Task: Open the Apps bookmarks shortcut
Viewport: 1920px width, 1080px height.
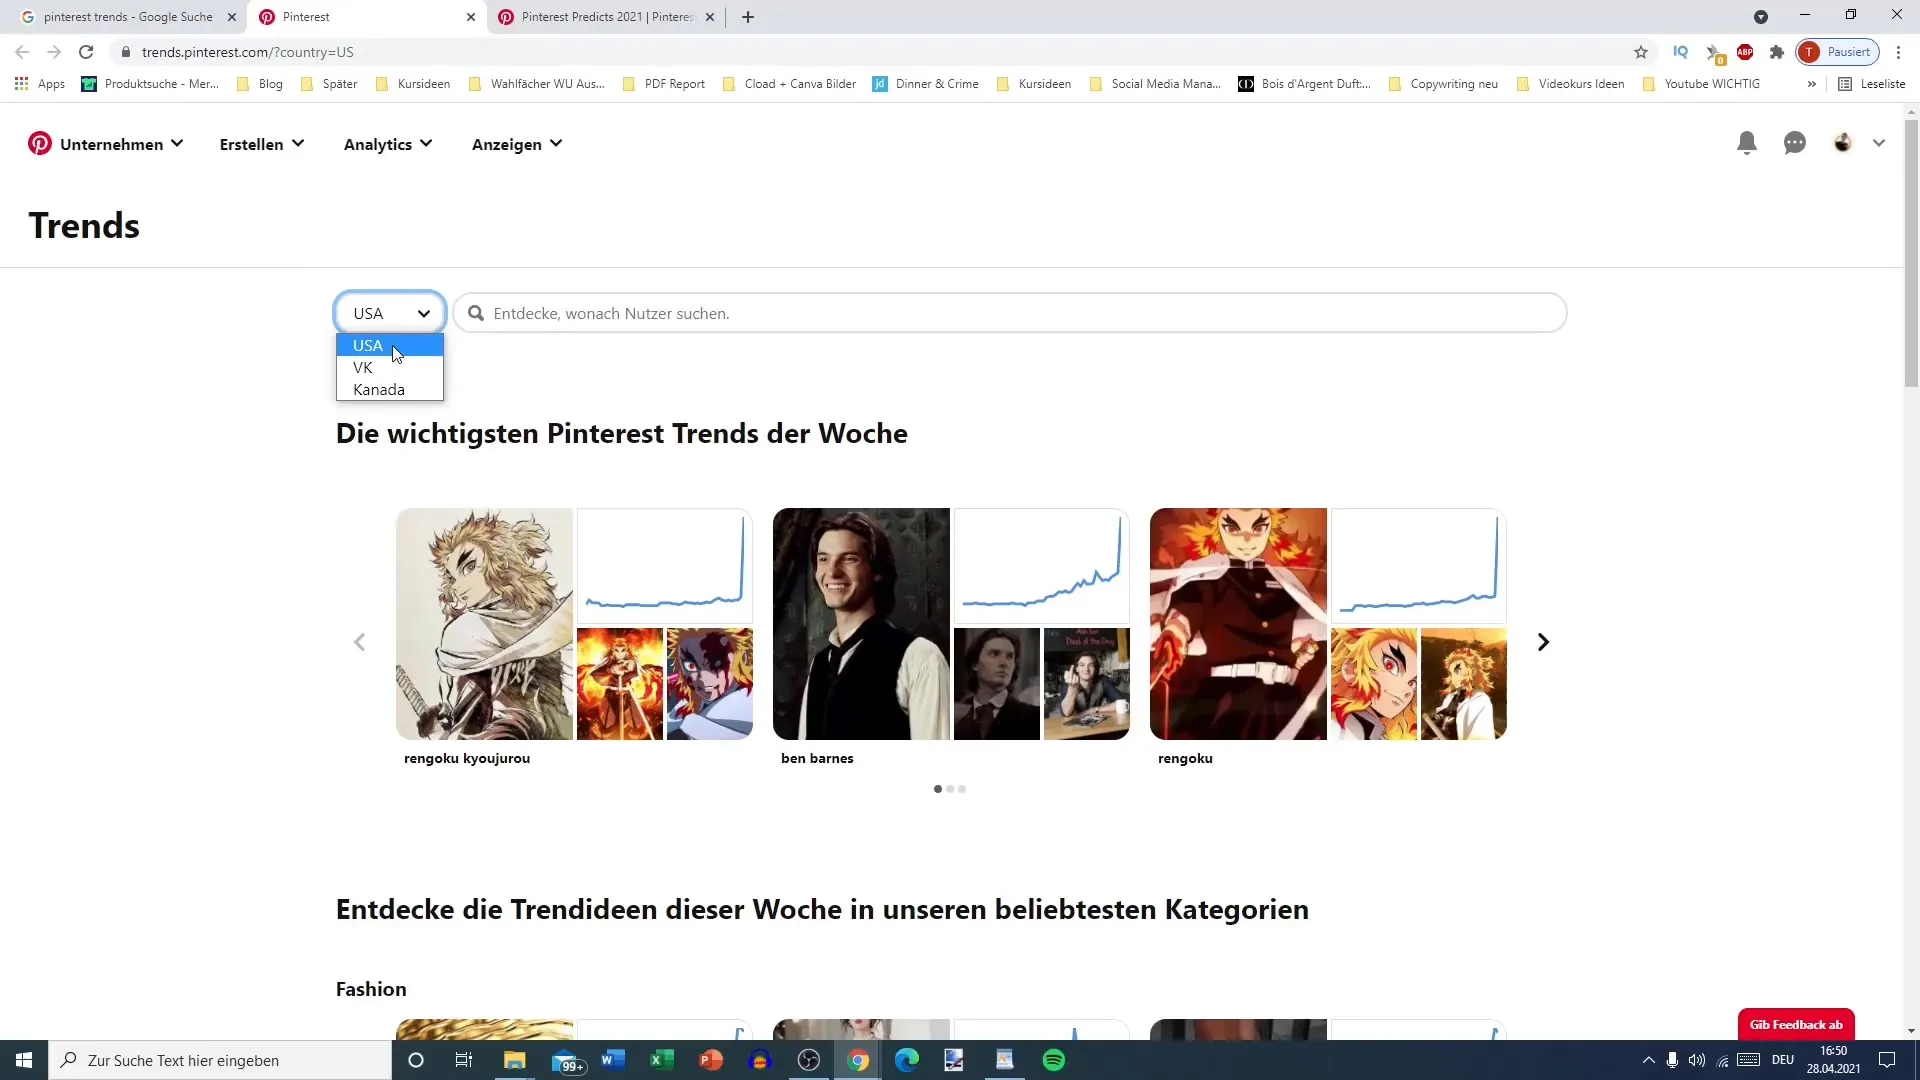Action: point(40,84)
